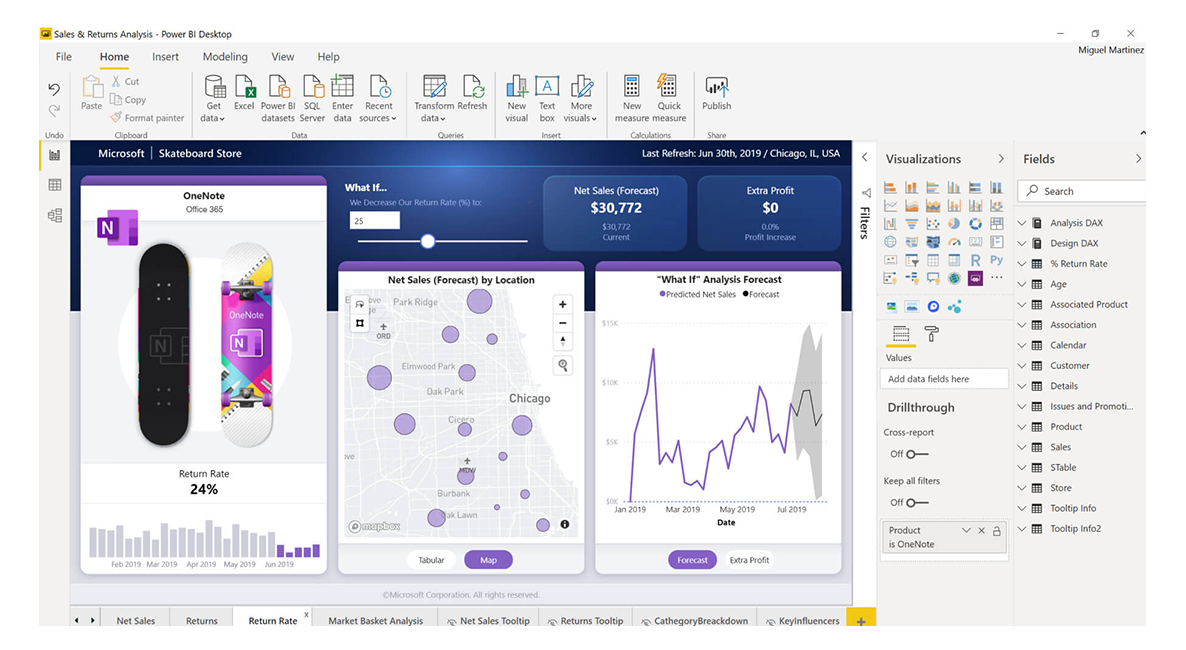The image size is (1186, 650).
Task: Switch to Model view in left sidebar
Action: (x=54, y=216)
